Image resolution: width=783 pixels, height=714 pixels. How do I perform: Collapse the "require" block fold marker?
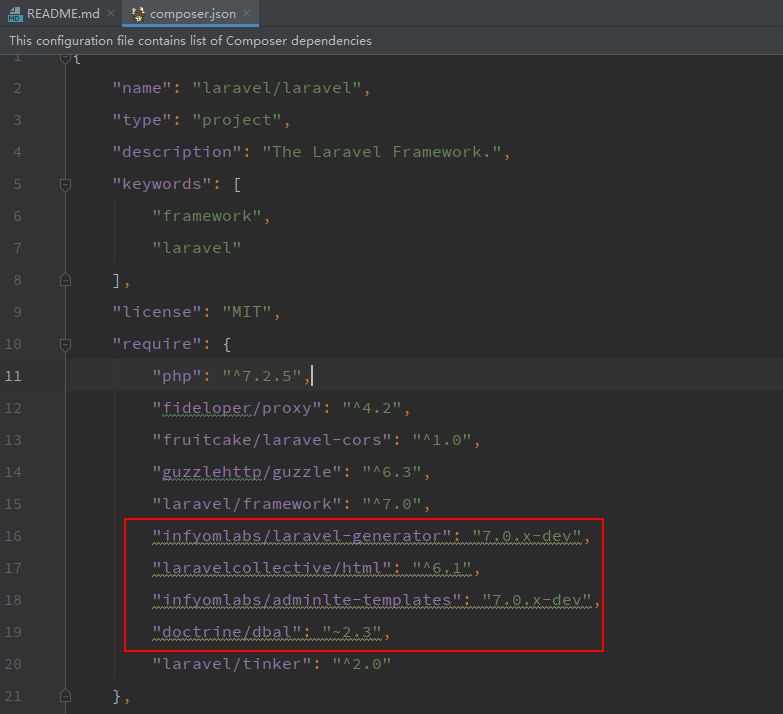tap(65, 344)
